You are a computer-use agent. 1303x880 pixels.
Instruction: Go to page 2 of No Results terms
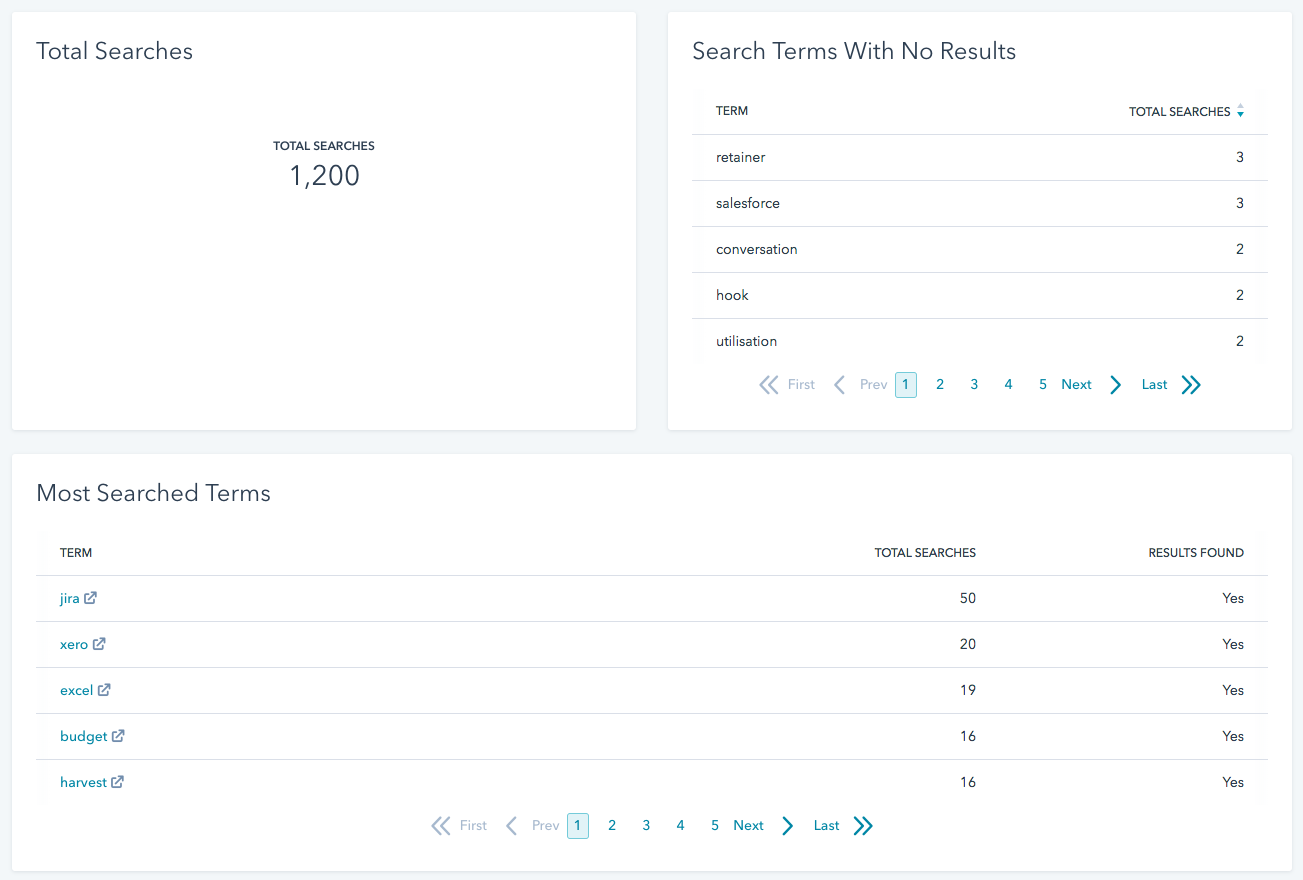click(x=940, y=385)
